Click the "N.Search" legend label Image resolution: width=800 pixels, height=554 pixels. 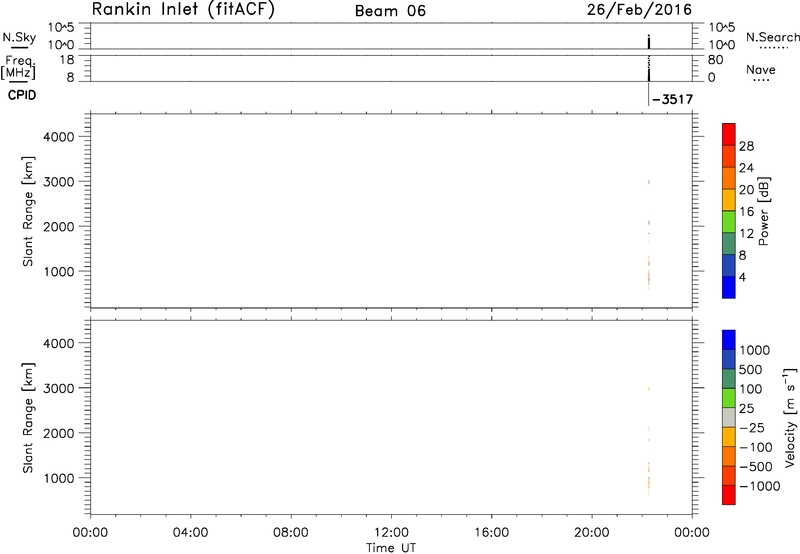(x=772, y=37)
